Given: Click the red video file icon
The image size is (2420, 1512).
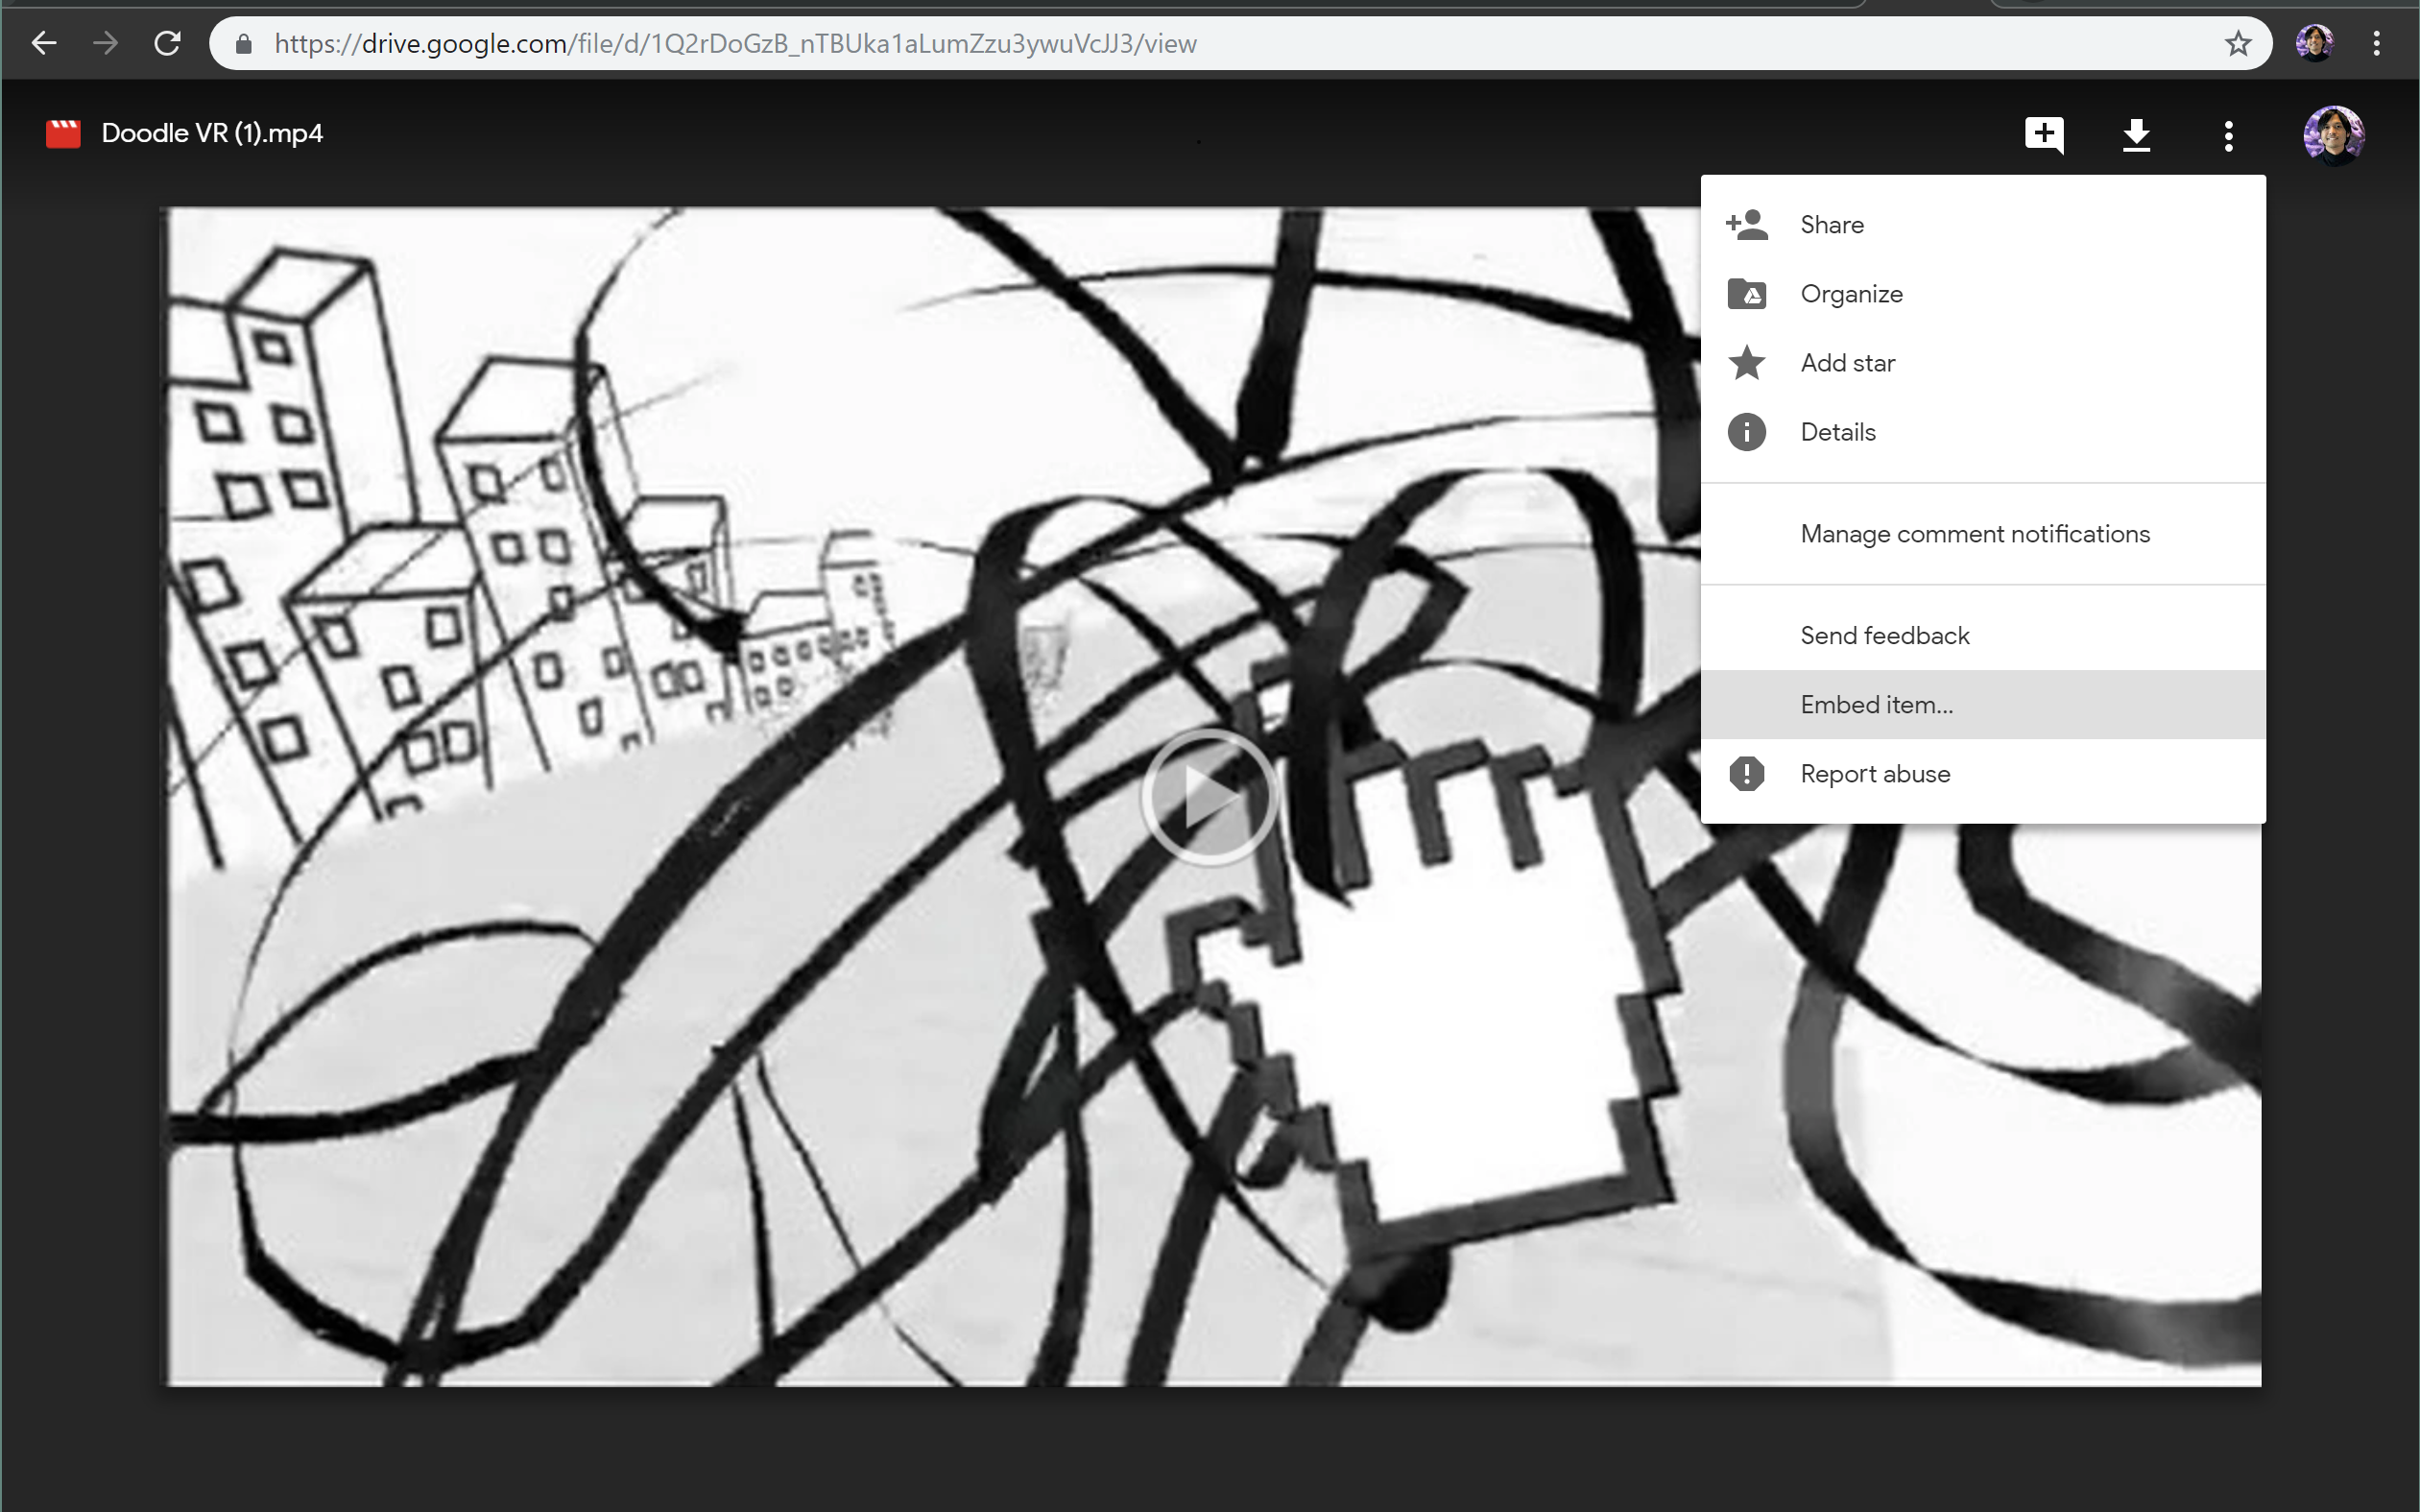Looking at the screenshot, I should tap(63, 133).
